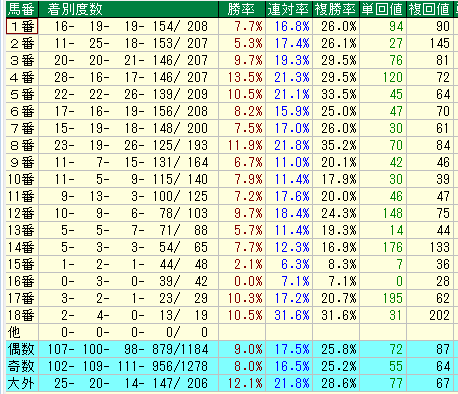458x394 pixels.
Task: Click the 複回値 column header
Action: 430,9
